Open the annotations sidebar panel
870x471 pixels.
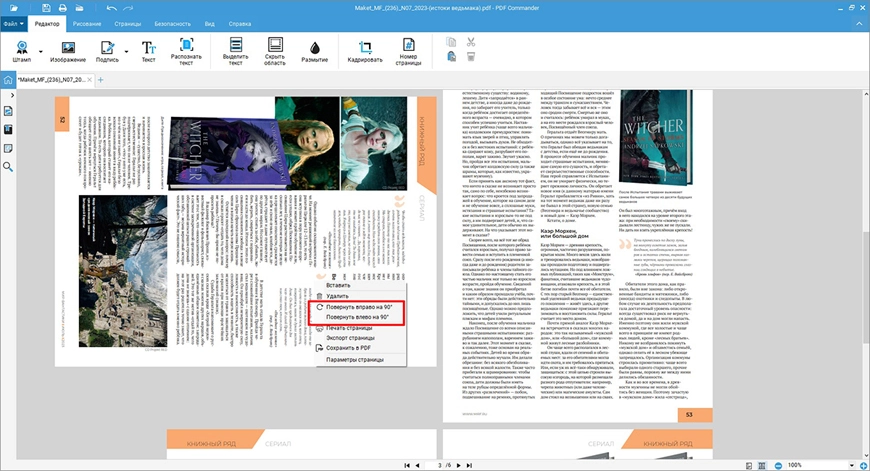coord(8,149)
